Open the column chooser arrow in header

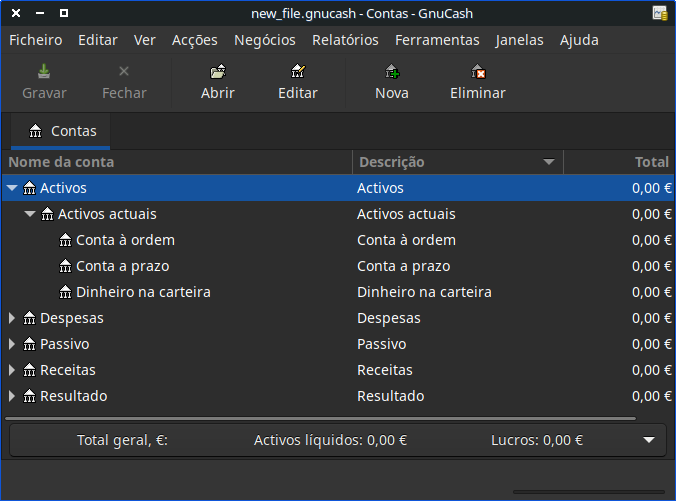pos(549,162)
